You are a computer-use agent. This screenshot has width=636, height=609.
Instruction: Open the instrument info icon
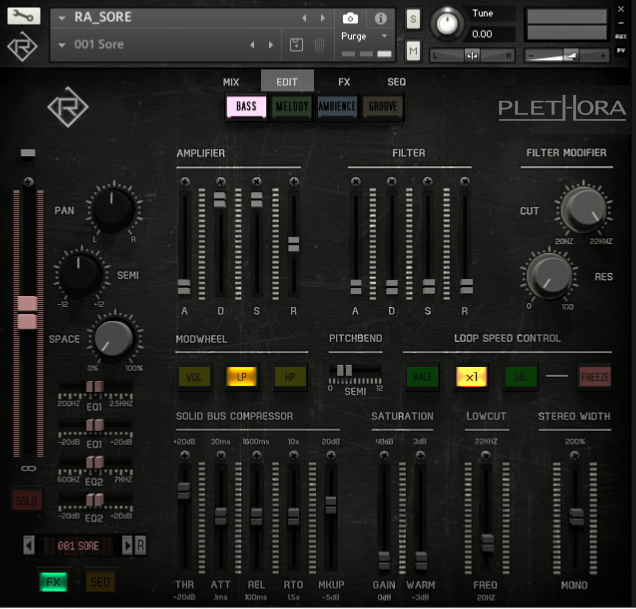380,18
